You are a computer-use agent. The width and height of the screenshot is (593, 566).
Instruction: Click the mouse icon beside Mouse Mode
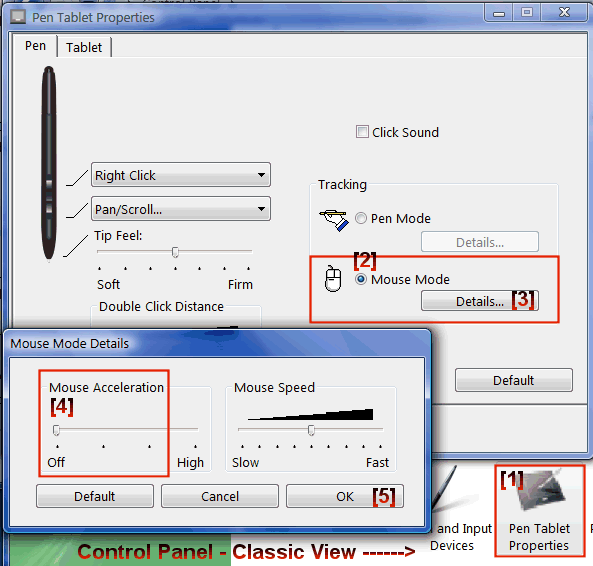333,279
